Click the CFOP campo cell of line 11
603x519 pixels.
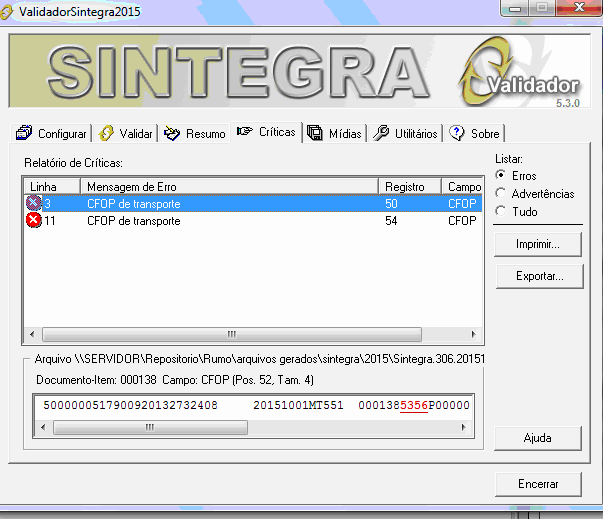462,221
